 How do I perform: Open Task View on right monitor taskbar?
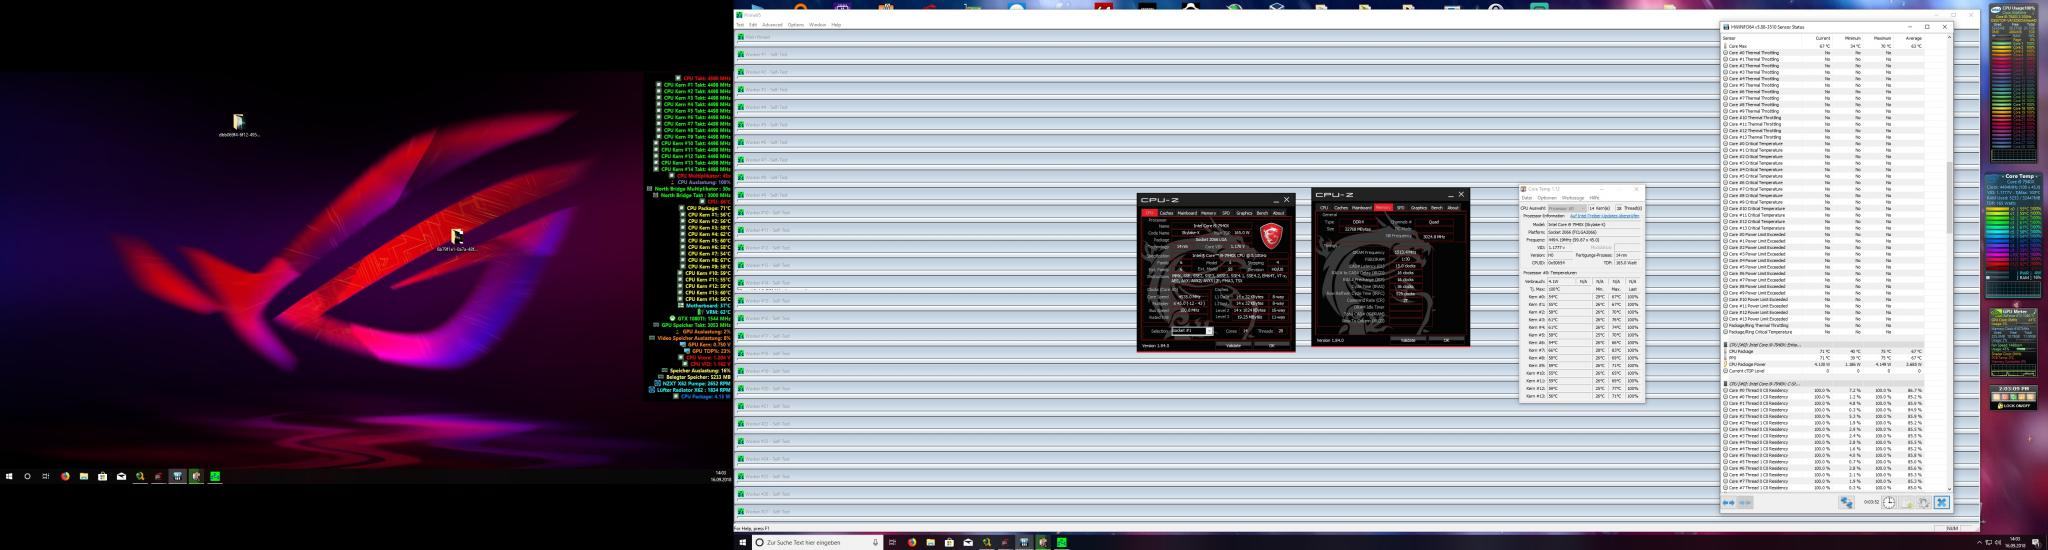tap(893, 542)
